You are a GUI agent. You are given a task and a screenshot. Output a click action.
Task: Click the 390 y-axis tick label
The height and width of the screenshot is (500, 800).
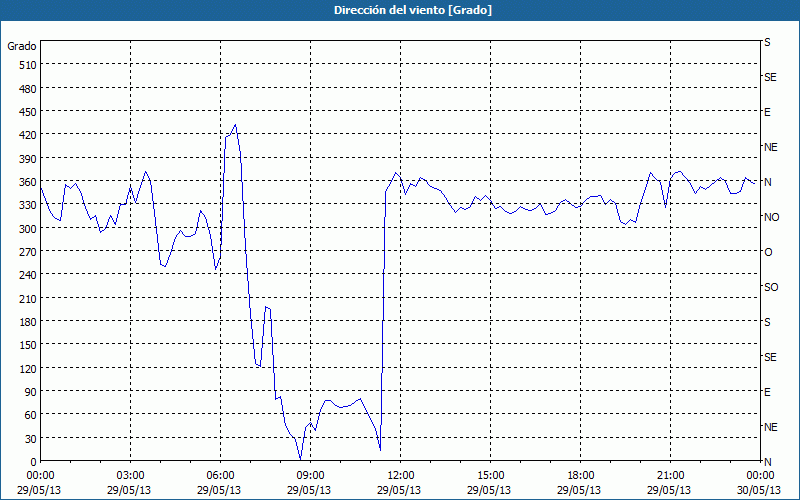point(28,159)
